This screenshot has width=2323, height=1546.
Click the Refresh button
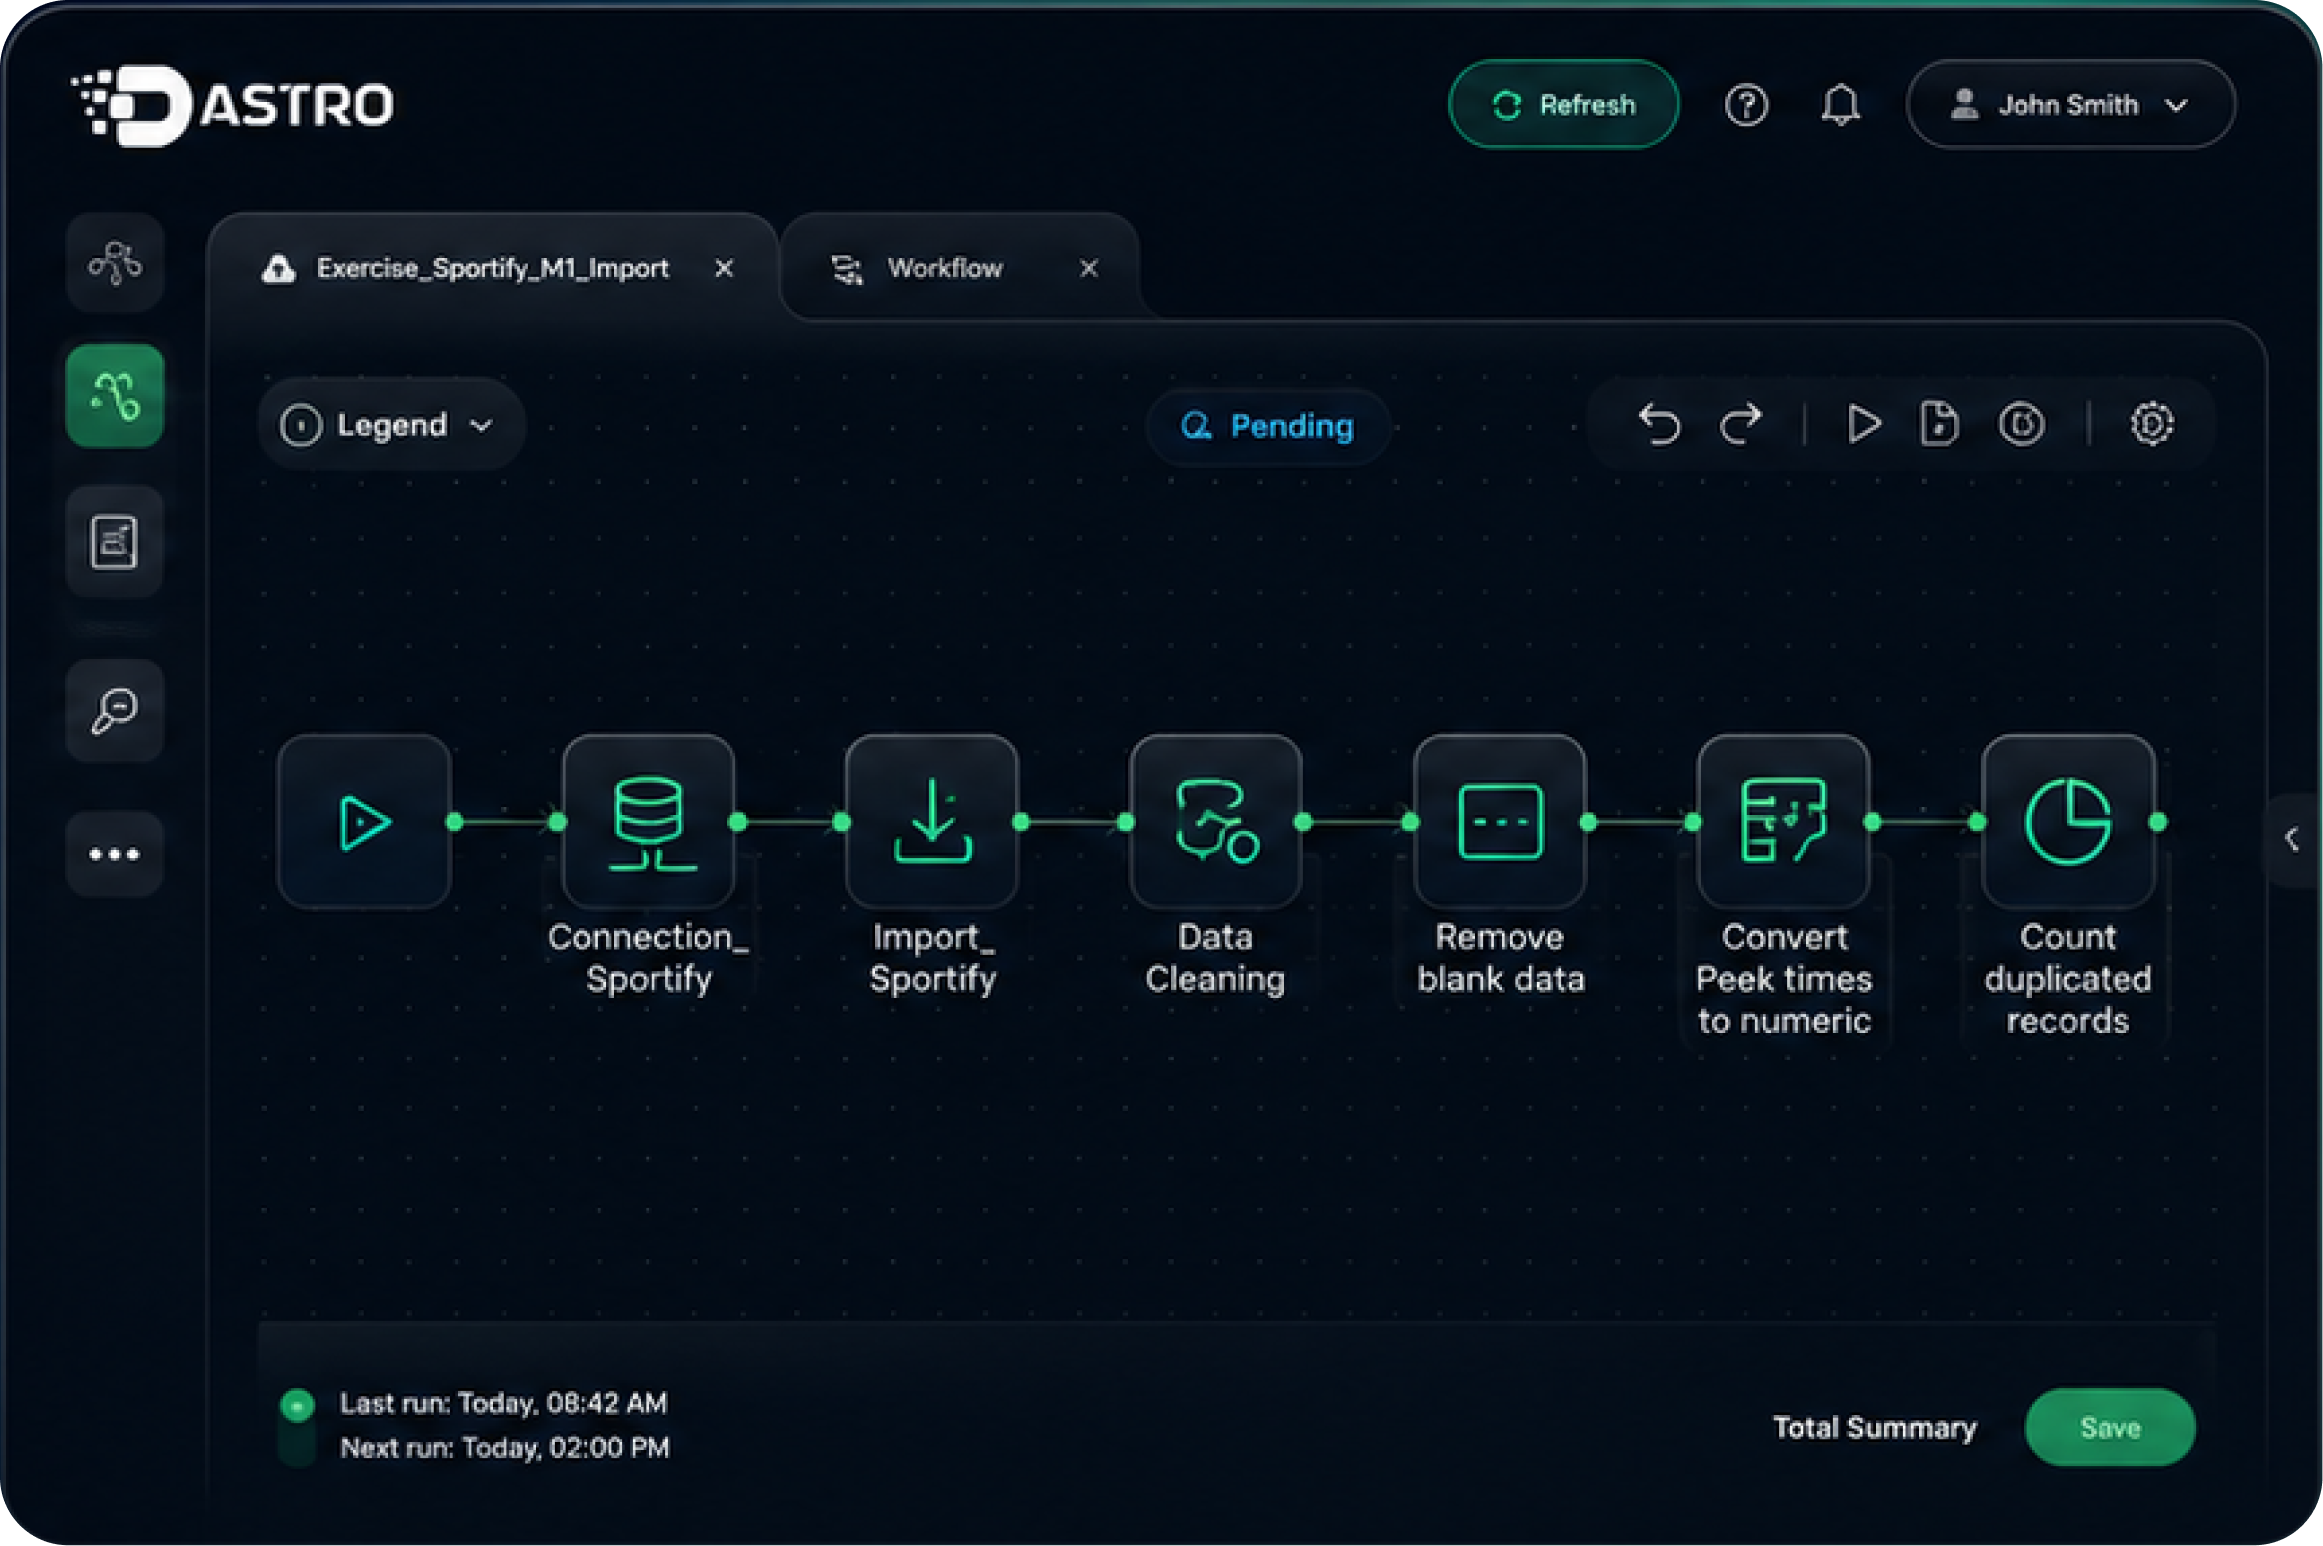(x=1563, y=105)
